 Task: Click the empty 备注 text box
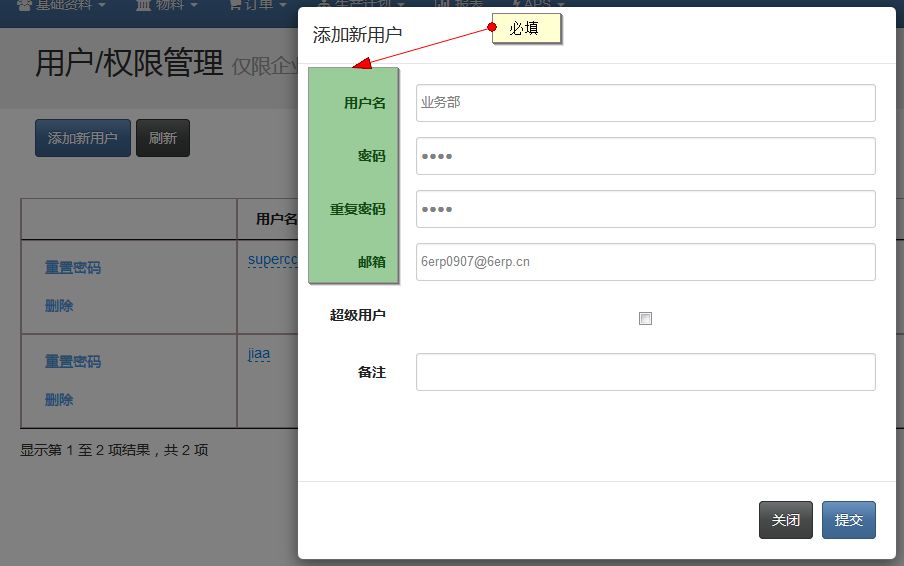point(645,372)
